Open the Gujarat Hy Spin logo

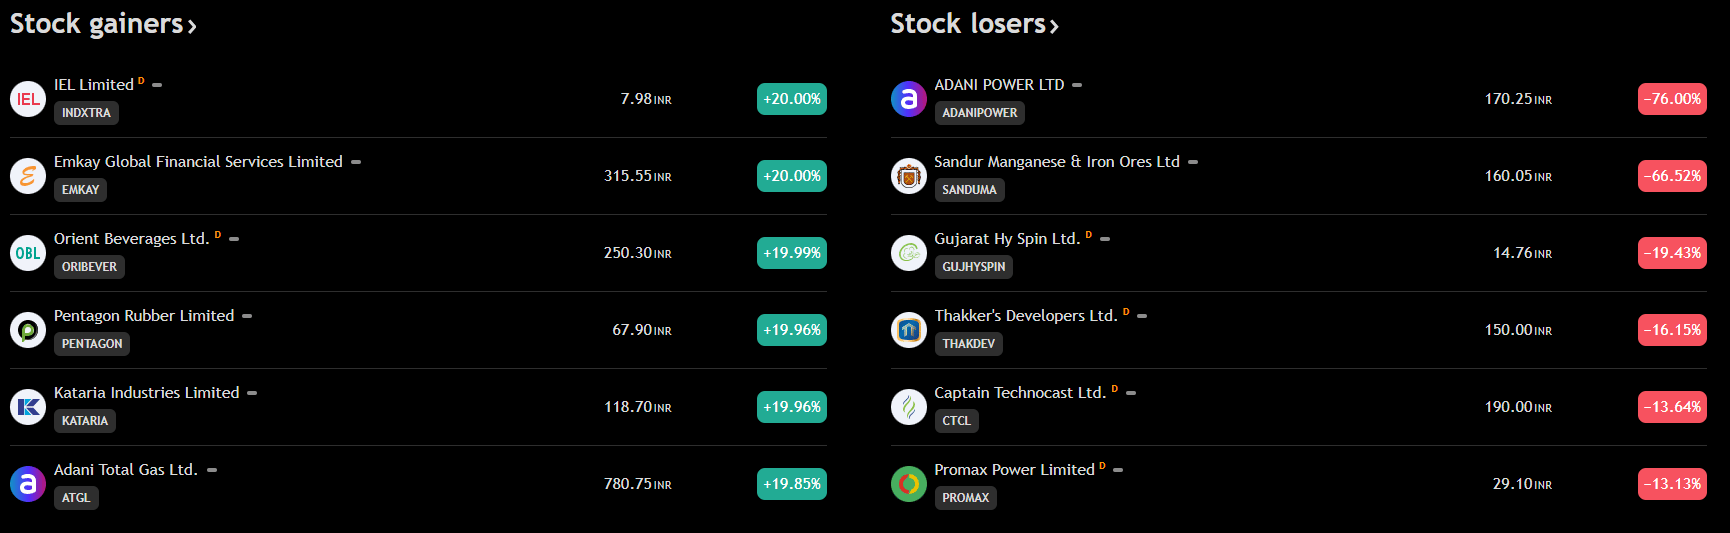[x=909, y=253]
